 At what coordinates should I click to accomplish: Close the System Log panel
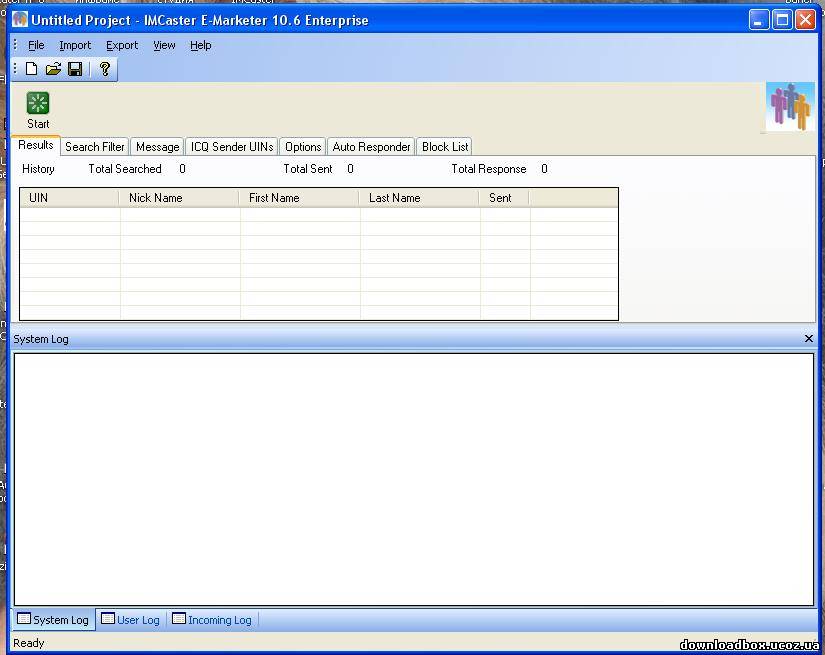point(809,339)
